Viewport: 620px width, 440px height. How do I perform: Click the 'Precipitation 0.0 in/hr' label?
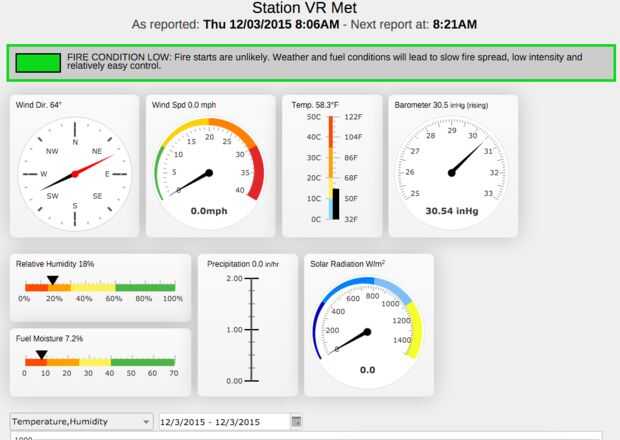point(243,264)
